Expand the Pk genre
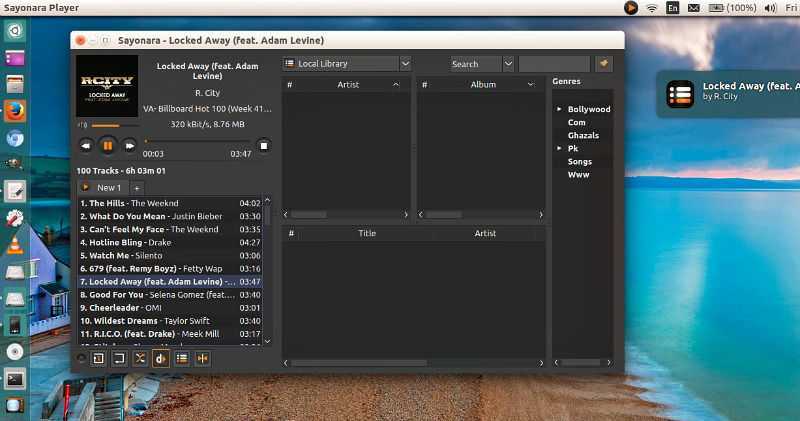 coord(559,148)
